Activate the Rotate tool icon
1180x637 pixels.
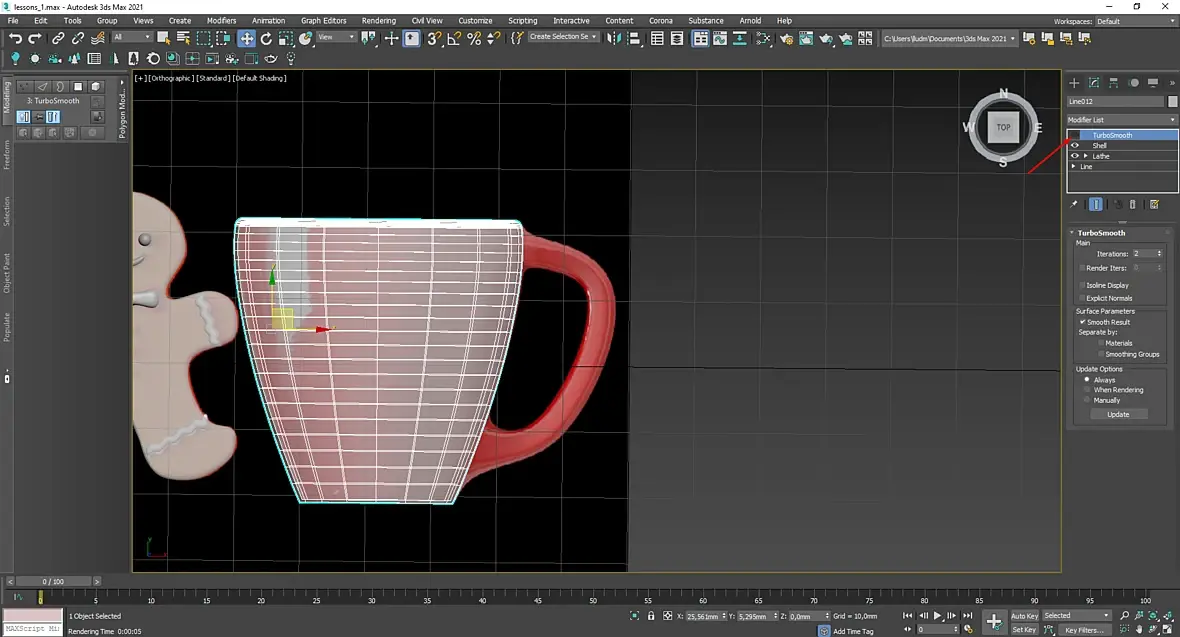(x=266, y=38)
